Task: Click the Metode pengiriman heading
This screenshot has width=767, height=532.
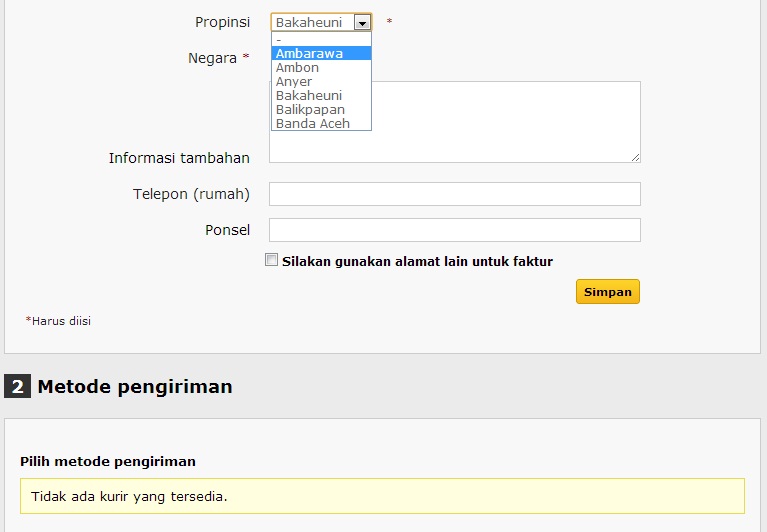Action: (x=135, y=387)
